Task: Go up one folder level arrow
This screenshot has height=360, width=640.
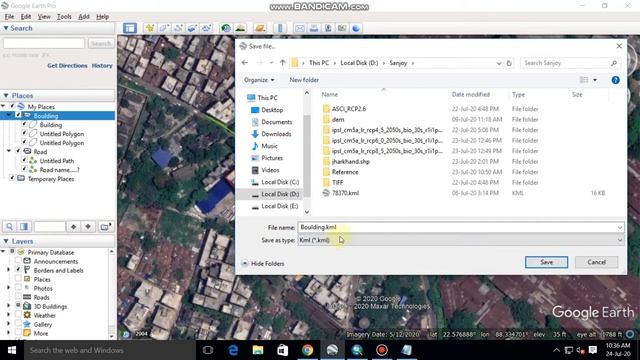Action: (x=282, y=63)
